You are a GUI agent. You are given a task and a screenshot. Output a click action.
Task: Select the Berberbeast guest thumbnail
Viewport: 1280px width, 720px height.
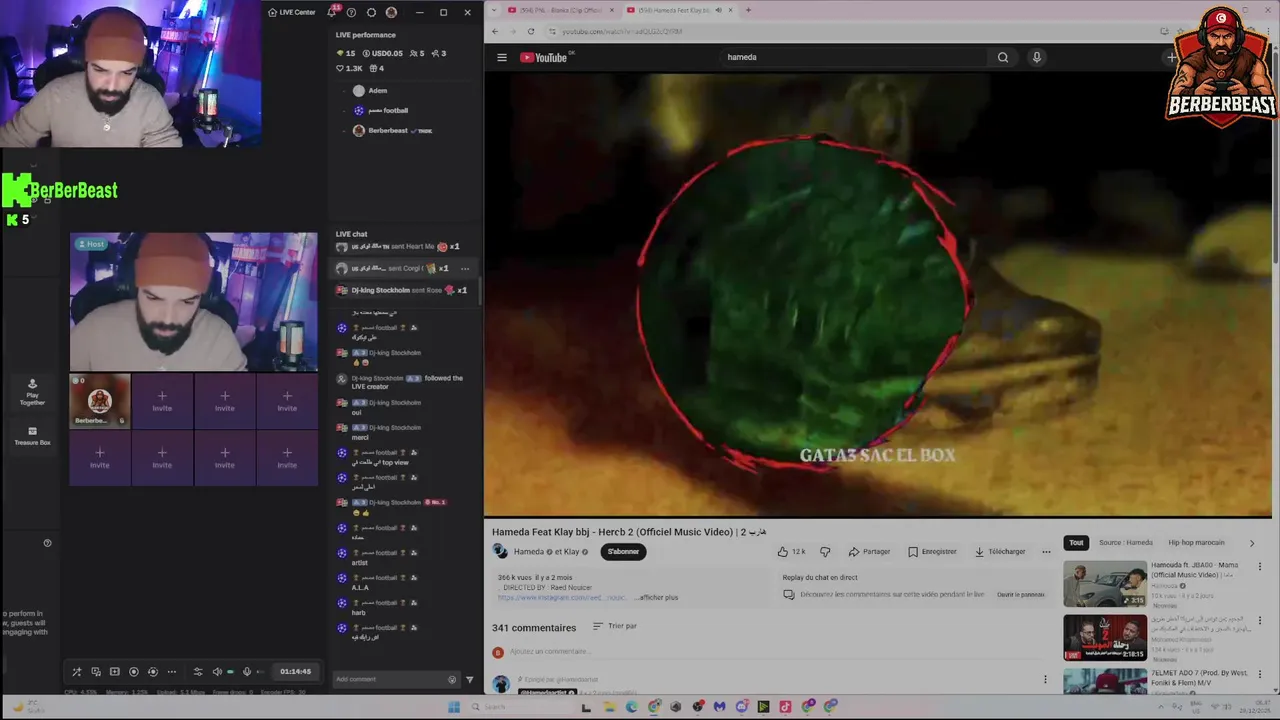(x=100, y=401)
